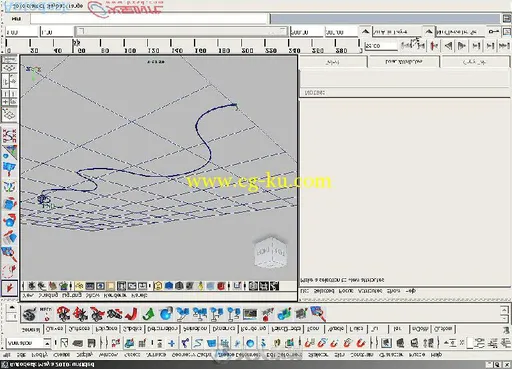Click the ViewCube in the viewport

coord(270,252)
